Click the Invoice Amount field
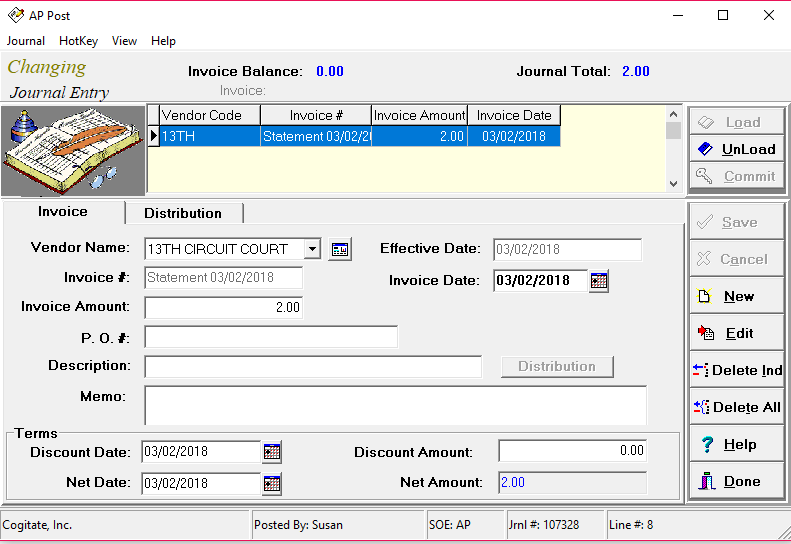791x544 pixels. [223, 307]
